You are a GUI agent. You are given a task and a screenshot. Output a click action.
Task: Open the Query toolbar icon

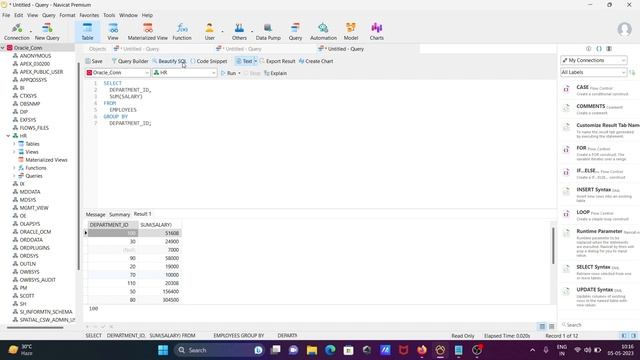[x=295, y=31]
